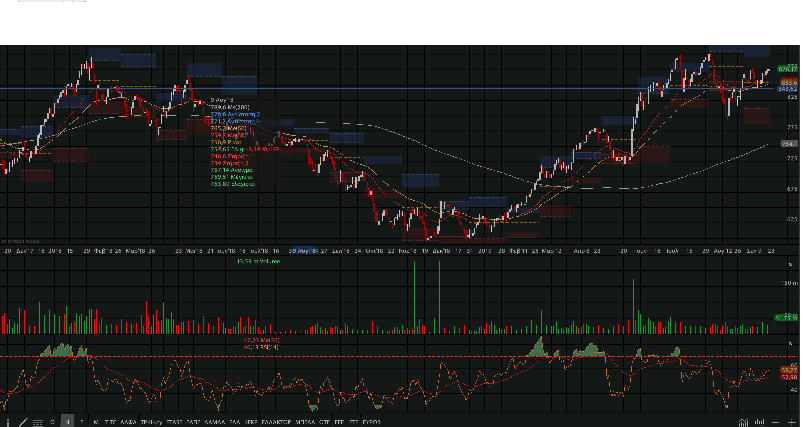Screen dimensions: 803x427
Task: Click the red dashed RSI threshold line
Action: point(399,356)
